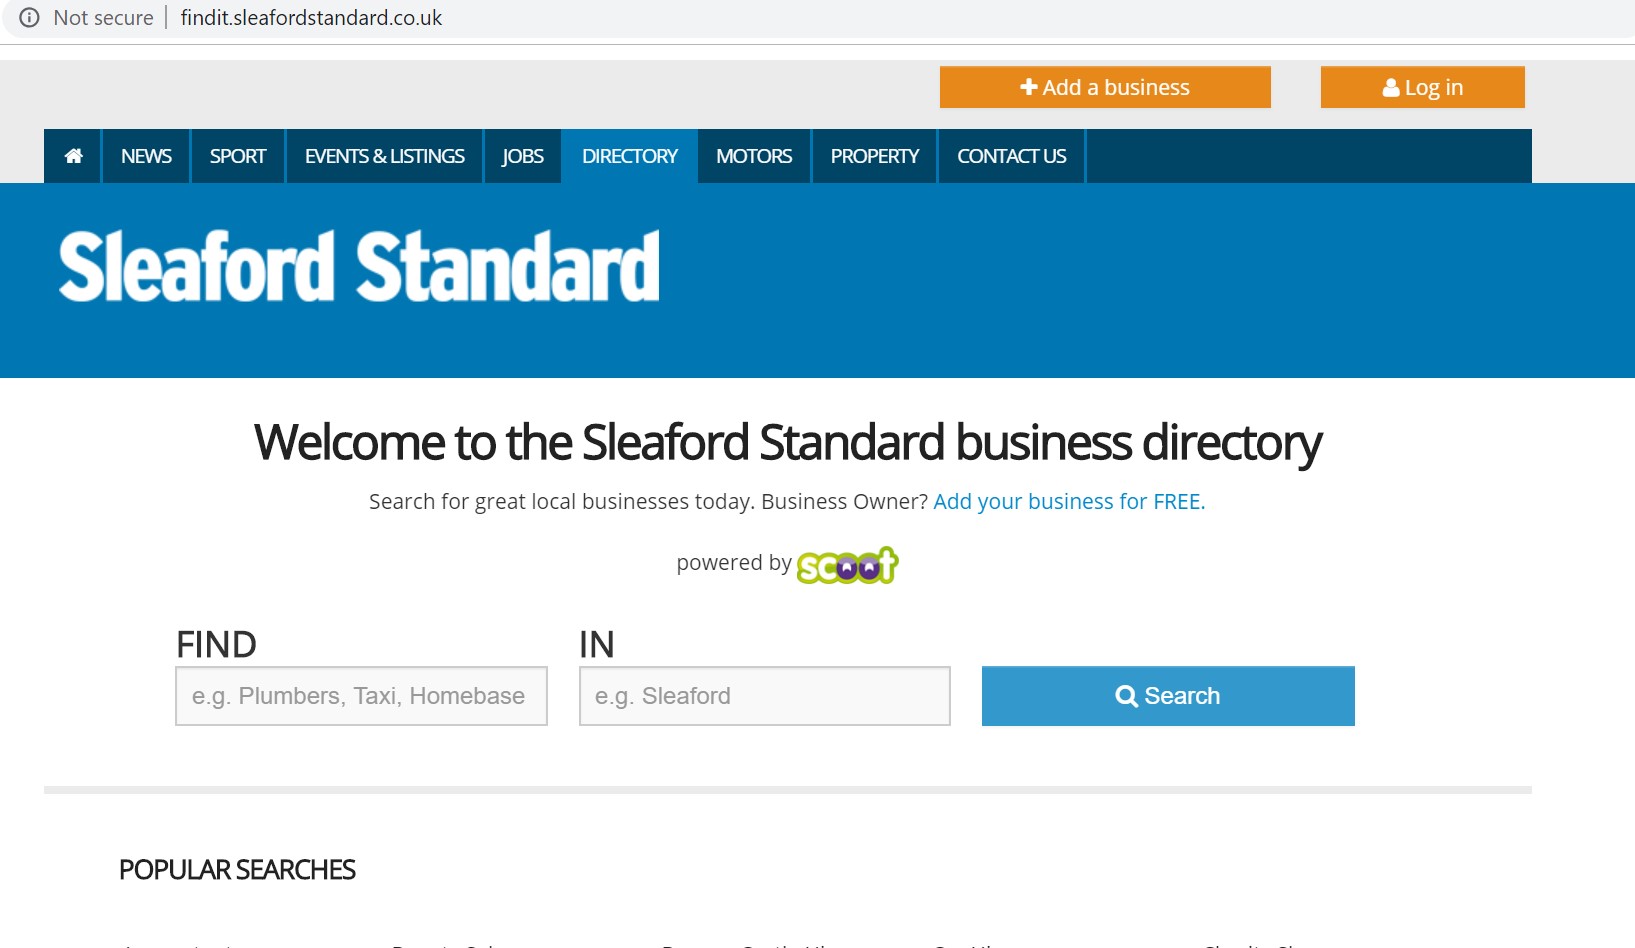Image resolution: width=1635 pixels, height=948 pixels.
Task: Click the scoot logo
Action: click(847, 565)
